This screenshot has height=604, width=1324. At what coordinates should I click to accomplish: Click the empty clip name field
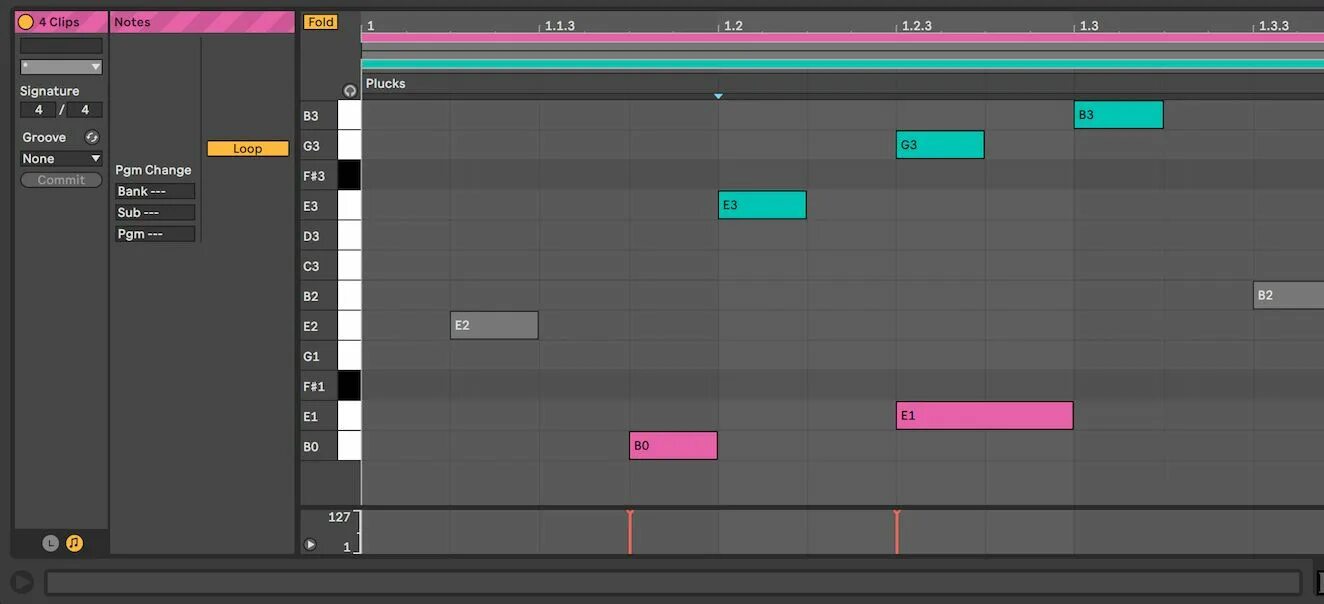click(61, 46)
